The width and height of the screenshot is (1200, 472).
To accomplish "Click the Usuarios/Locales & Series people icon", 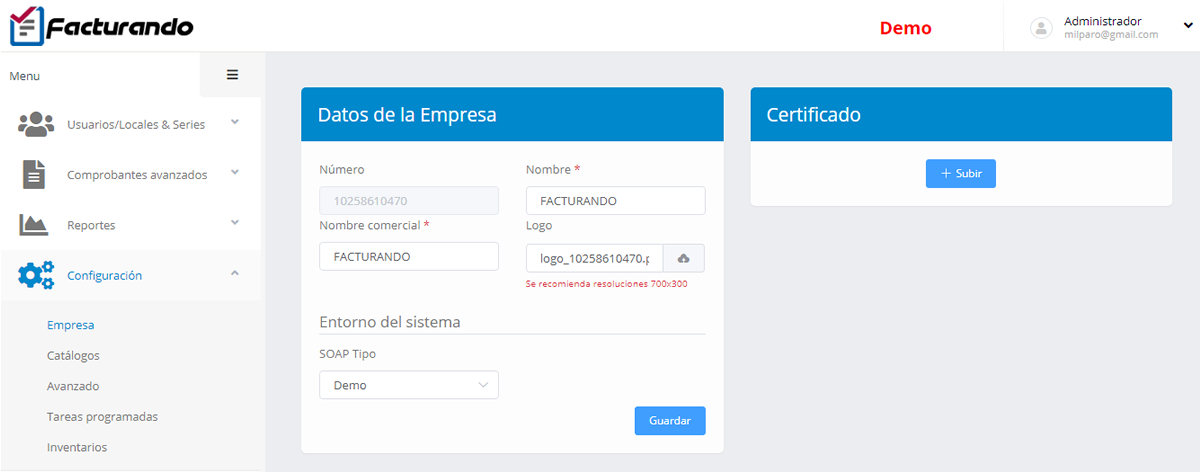I will click(x=36, y=124).
